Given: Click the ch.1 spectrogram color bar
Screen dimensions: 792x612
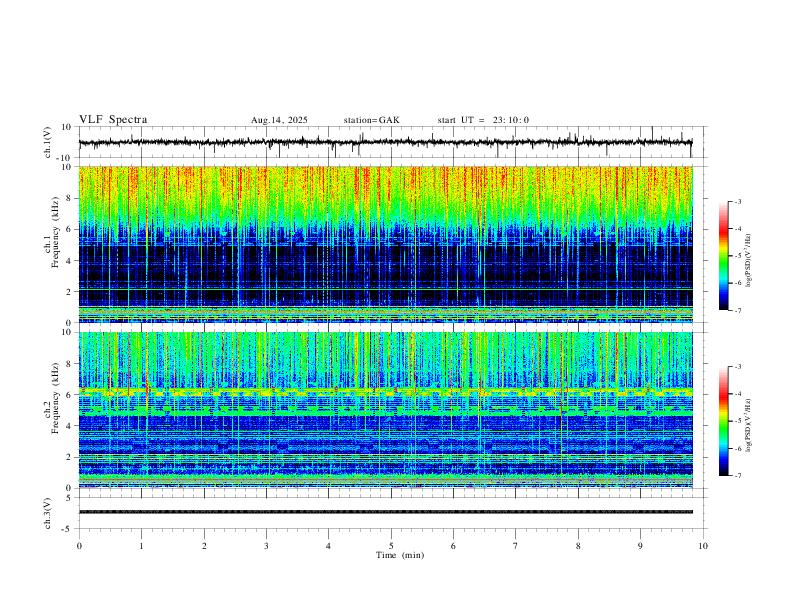Looking at the screenshot, I should coord(724,256).
